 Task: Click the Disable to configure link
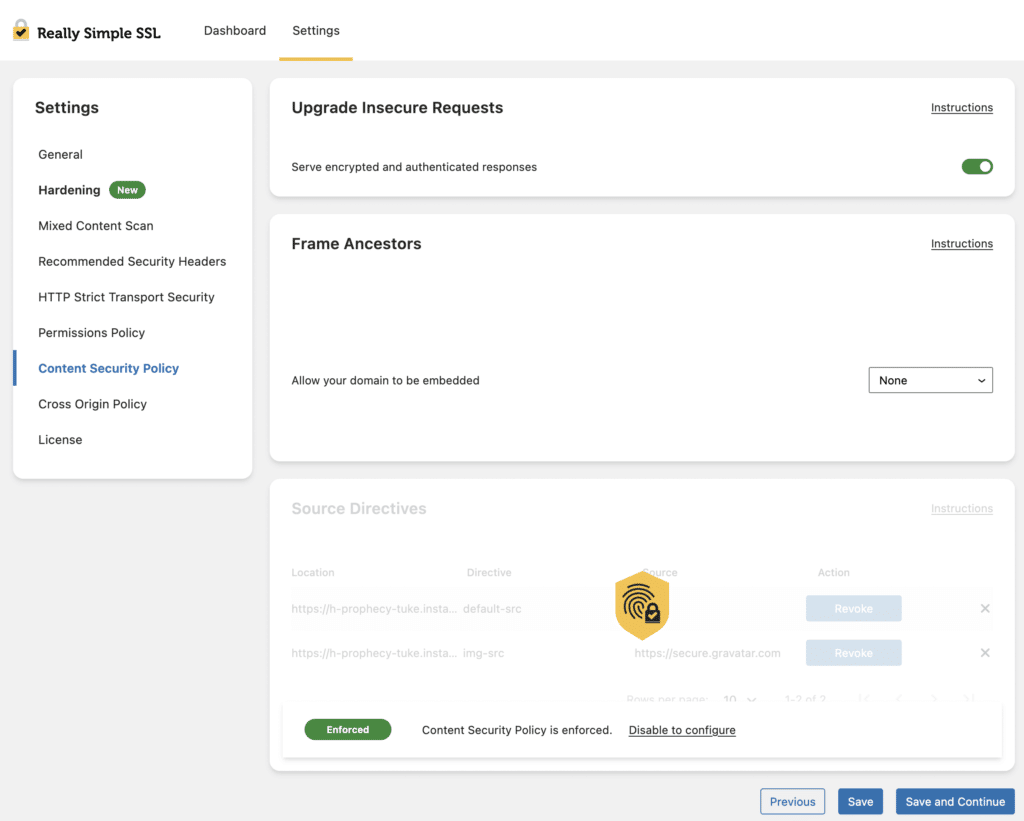coord(682,730)
